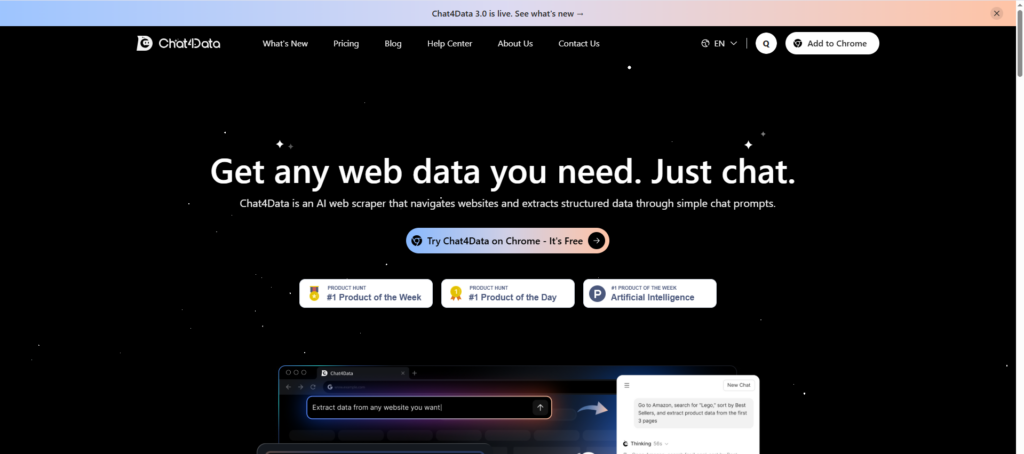This screenshot has height=454, width=1024.
Task: Click the Artificial Intelligence badge
Action: 650,293
